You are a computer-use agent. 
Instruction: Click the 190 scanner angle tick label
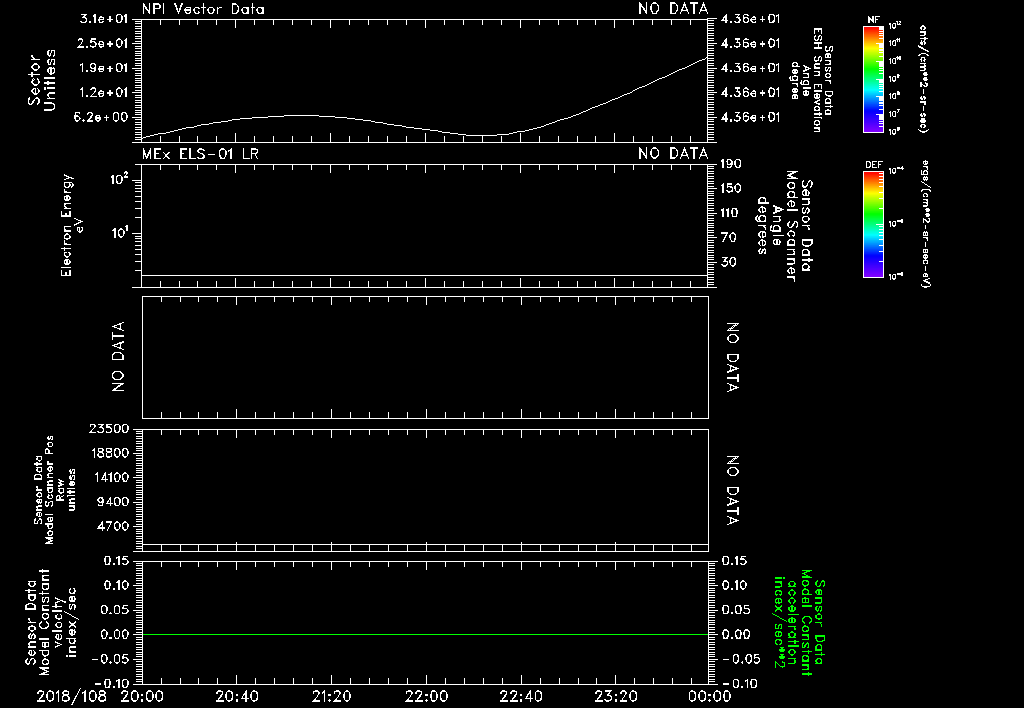coord(731,164)
